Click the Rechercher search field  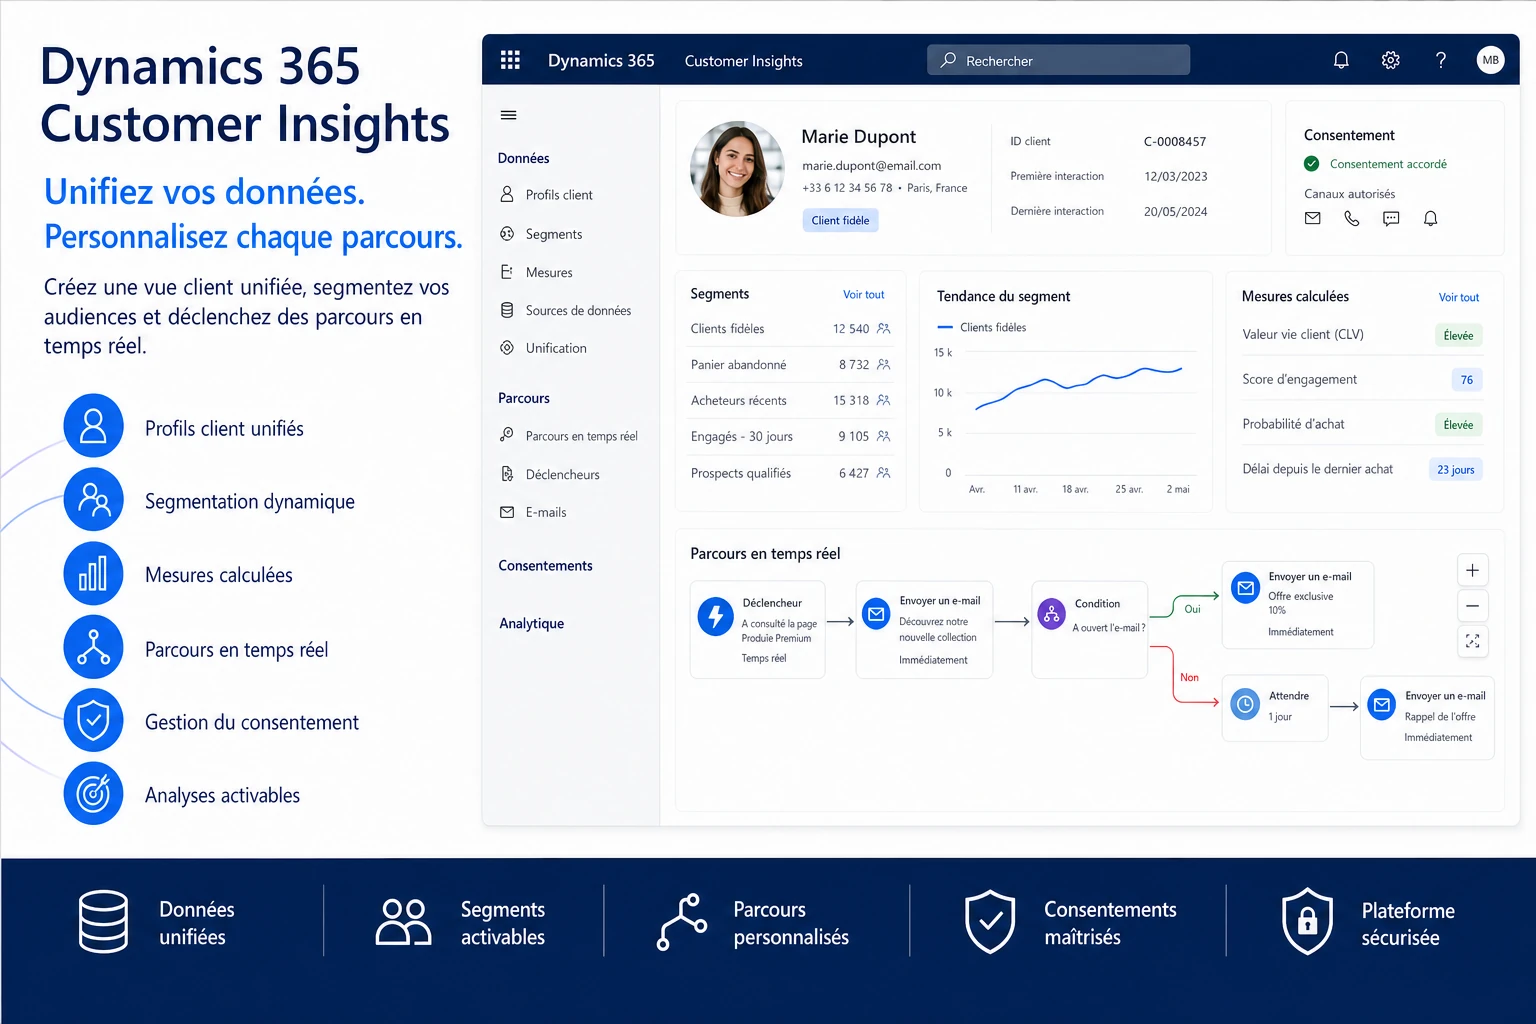(1058, 60)
